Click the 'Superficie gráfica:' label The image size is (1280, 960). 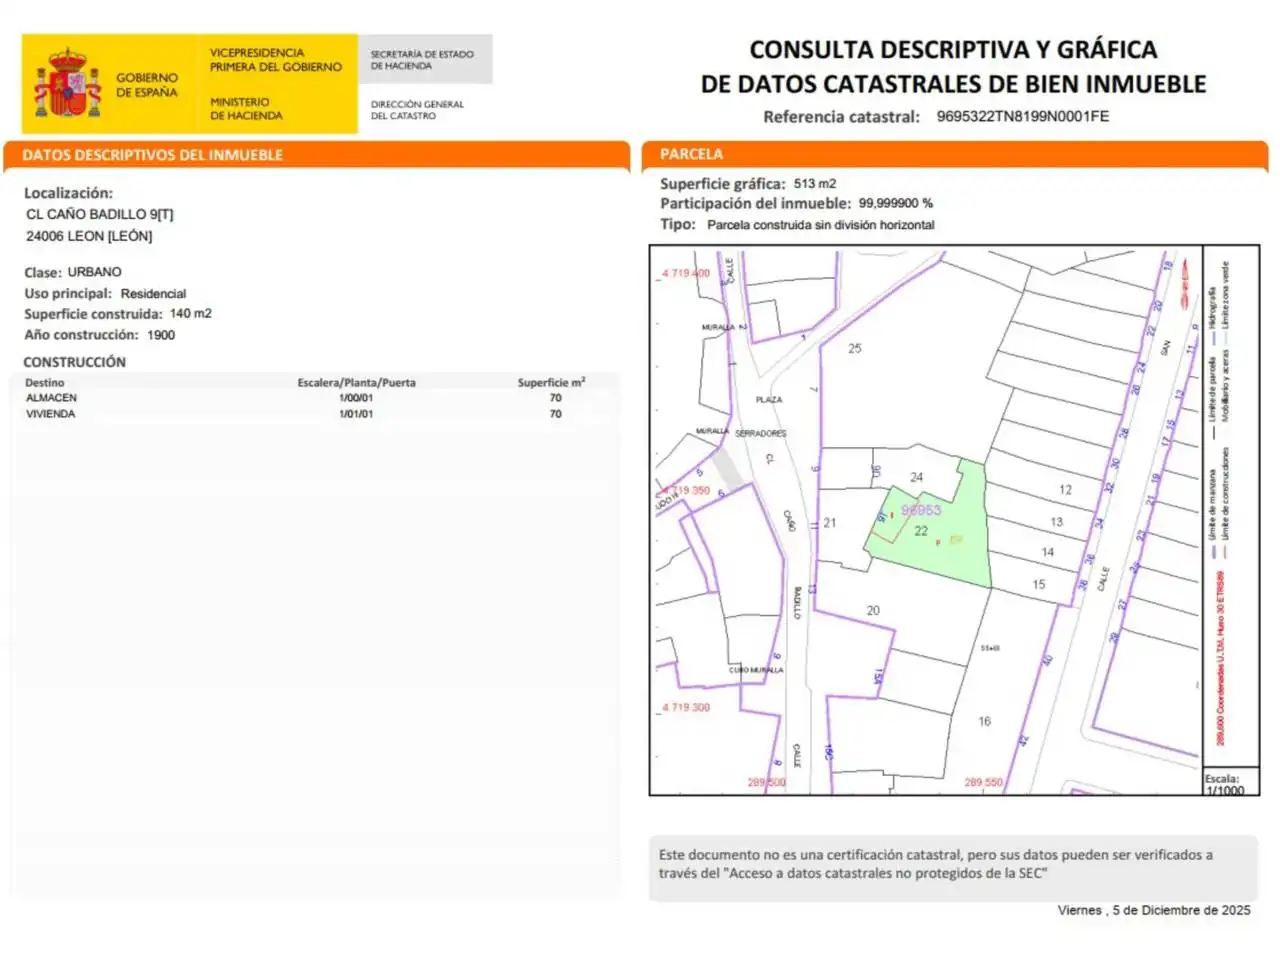point(723,184)
